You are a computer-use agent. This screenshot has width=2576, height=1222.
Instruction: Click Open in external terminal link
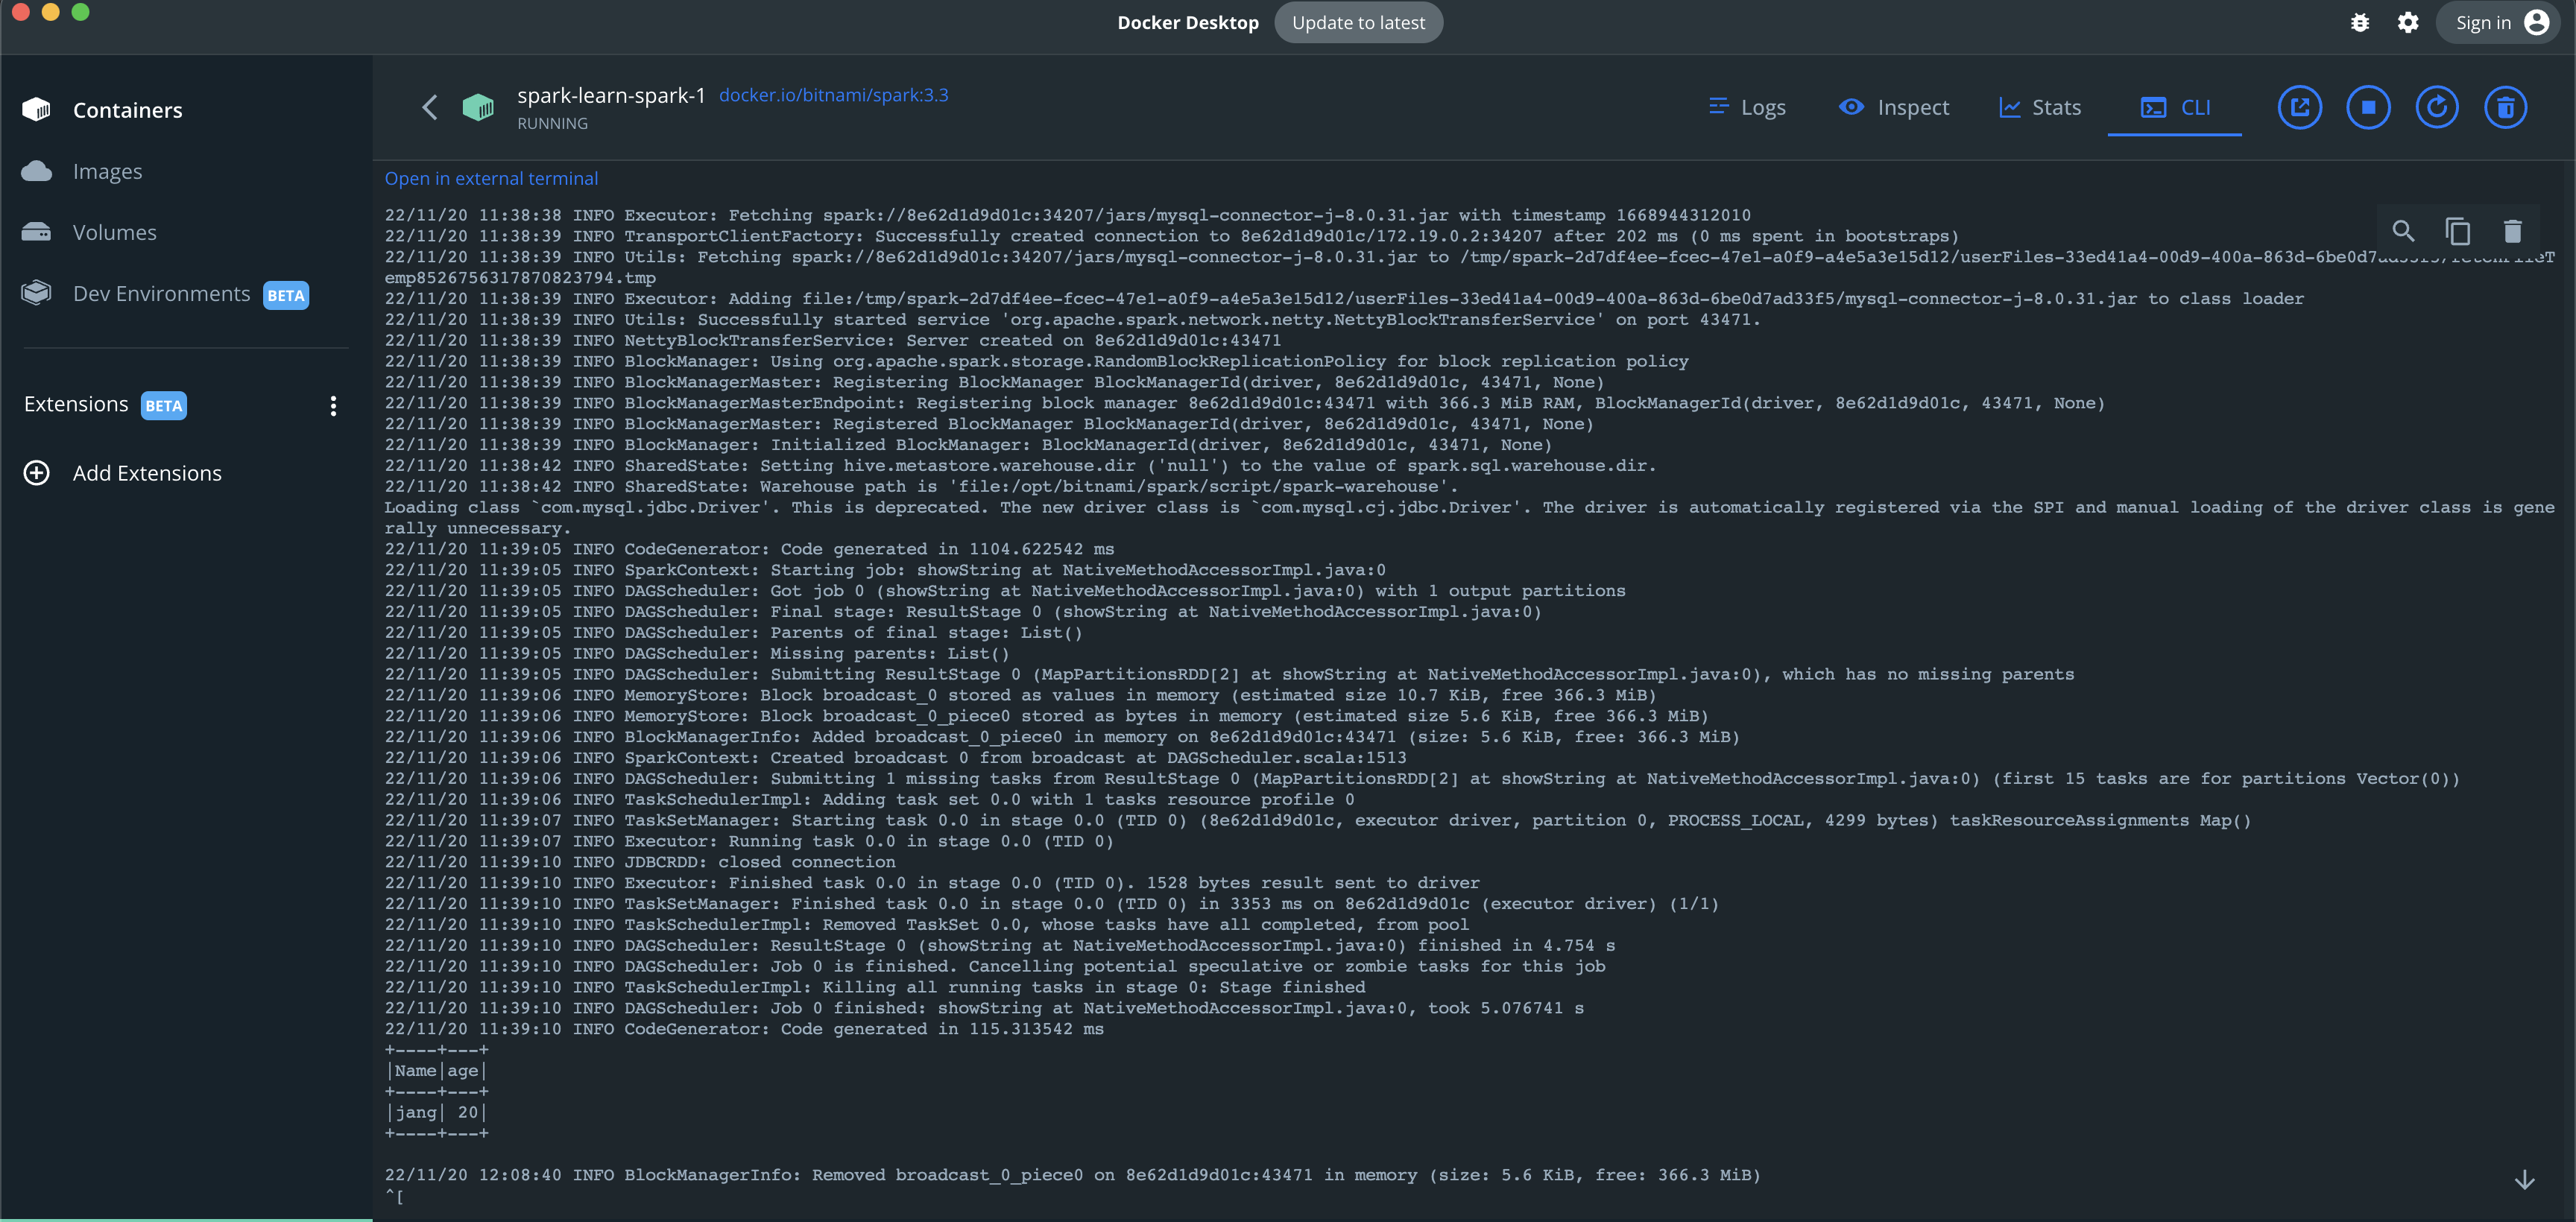(491, 178)
